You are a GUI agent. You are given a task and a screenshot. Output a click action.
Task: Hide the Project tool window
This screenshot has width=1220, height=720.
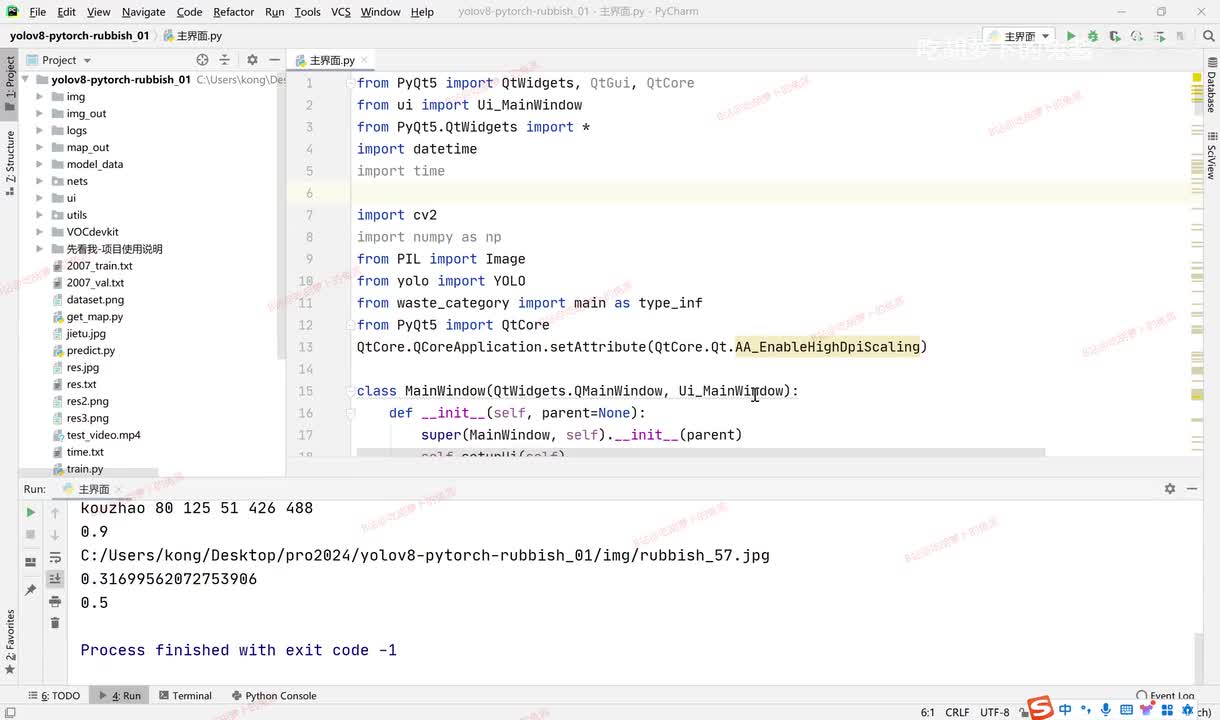pyautogui.click(x=274, y=60)
